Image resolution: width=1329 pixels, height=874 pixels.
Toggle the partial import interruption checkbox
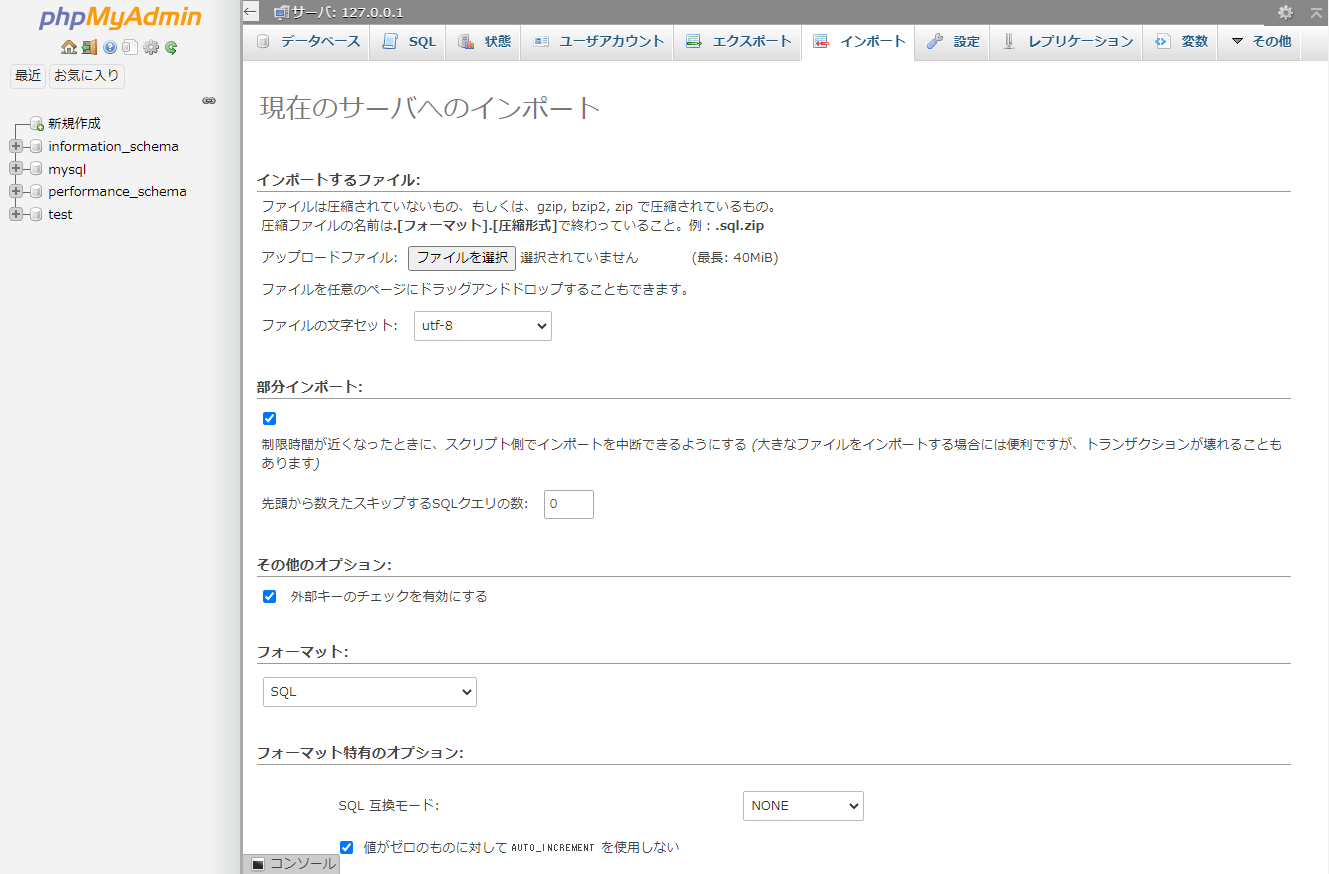(269, 418)
